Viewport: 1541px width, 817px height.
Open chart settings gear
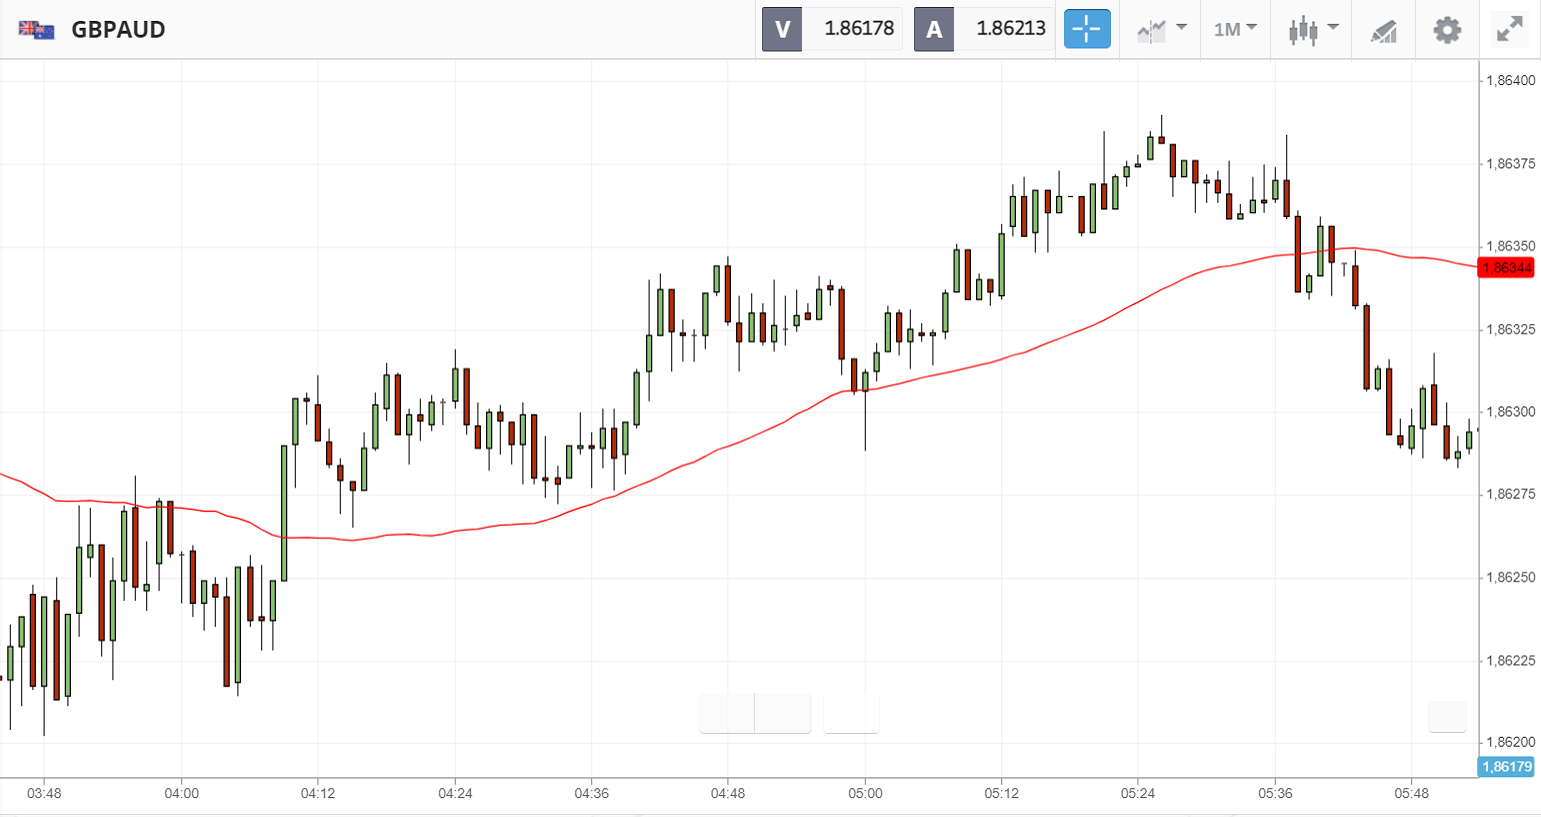(x=1446, y=30)
